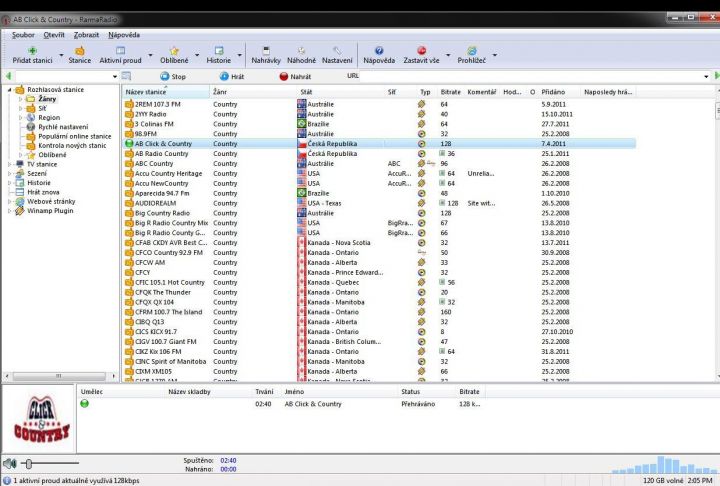Open dropdown arrow next to Oblíbené
The image size is (720, 486).
tap(197, 55)
